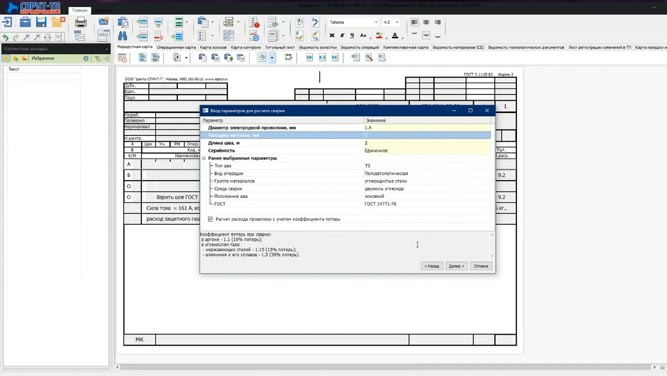
Task: Click the binoculars search icon
Action: tap(123, 36)
